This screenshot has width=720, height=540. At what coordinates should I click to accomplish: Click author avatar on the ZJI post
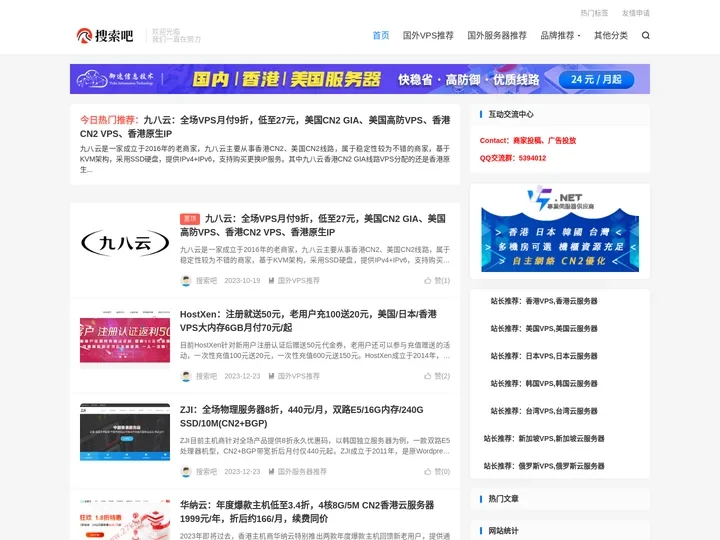click(186, 472)
